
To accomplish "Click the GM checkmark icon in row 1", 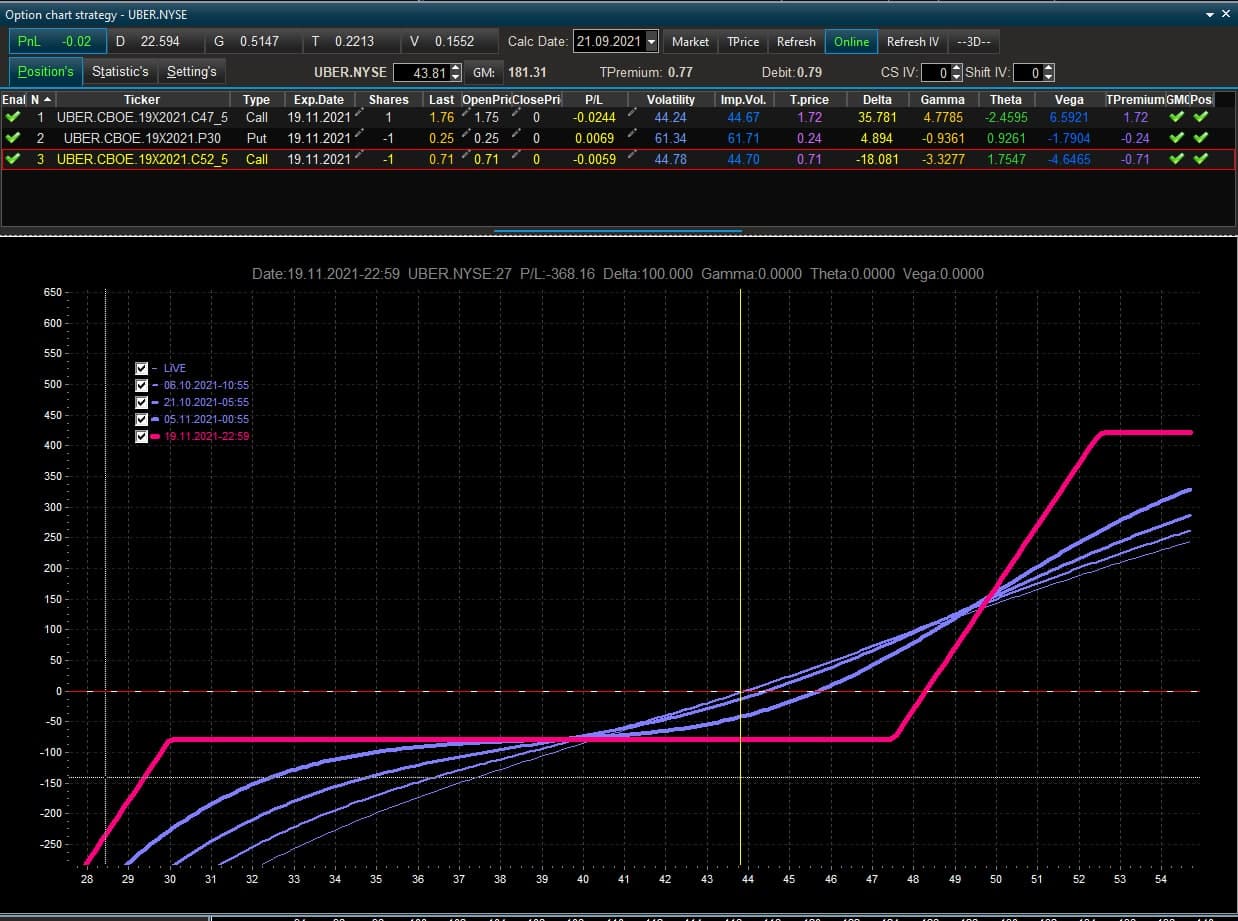I will (x=1177, y=117).
